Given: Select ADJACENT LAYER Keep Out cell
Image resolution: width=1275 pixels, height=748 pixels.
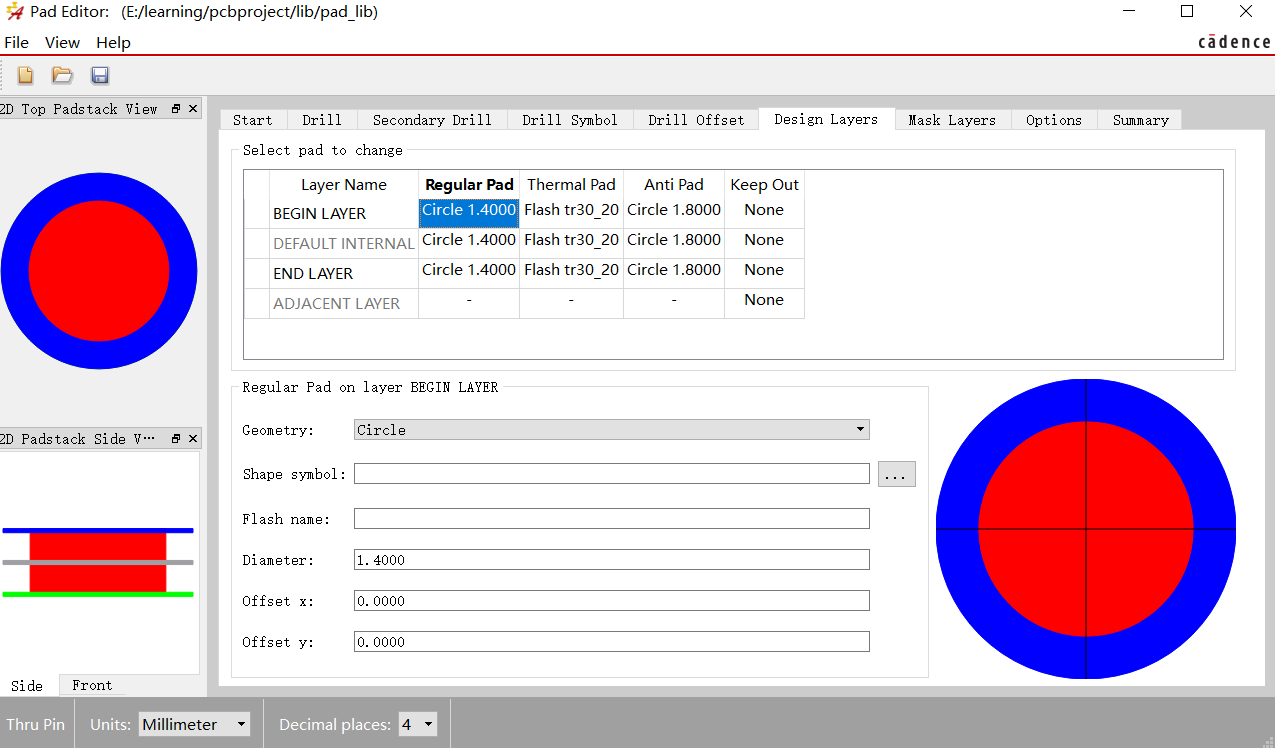Looking at the screenshot, I should [x=764, y=303].
